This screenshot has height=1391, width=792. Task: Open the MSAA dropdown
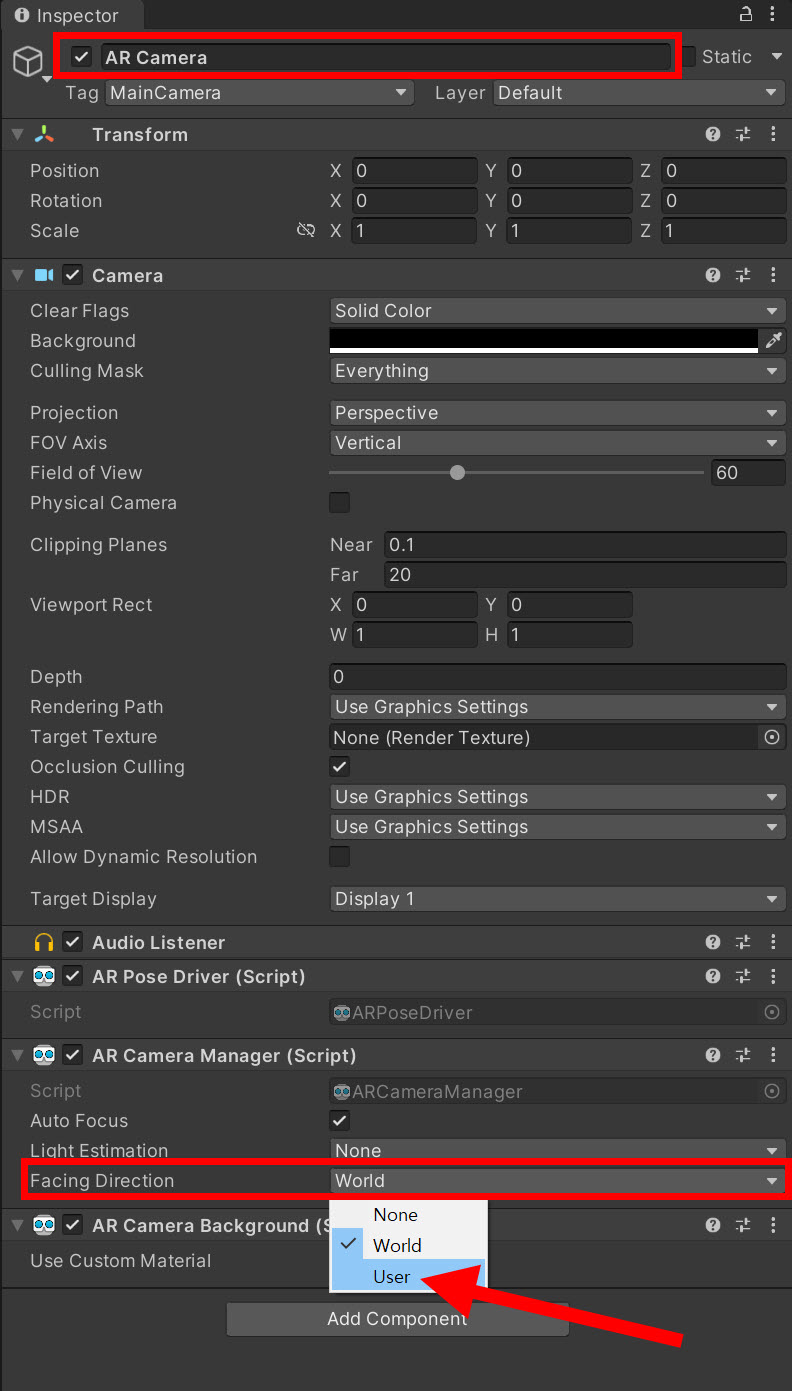(558, 827)
